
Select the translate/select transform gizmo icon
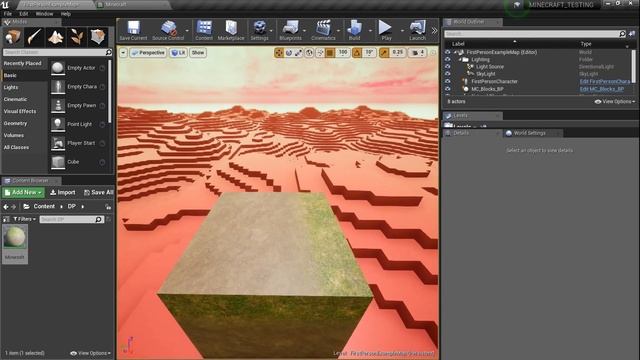tap(279, 53)
